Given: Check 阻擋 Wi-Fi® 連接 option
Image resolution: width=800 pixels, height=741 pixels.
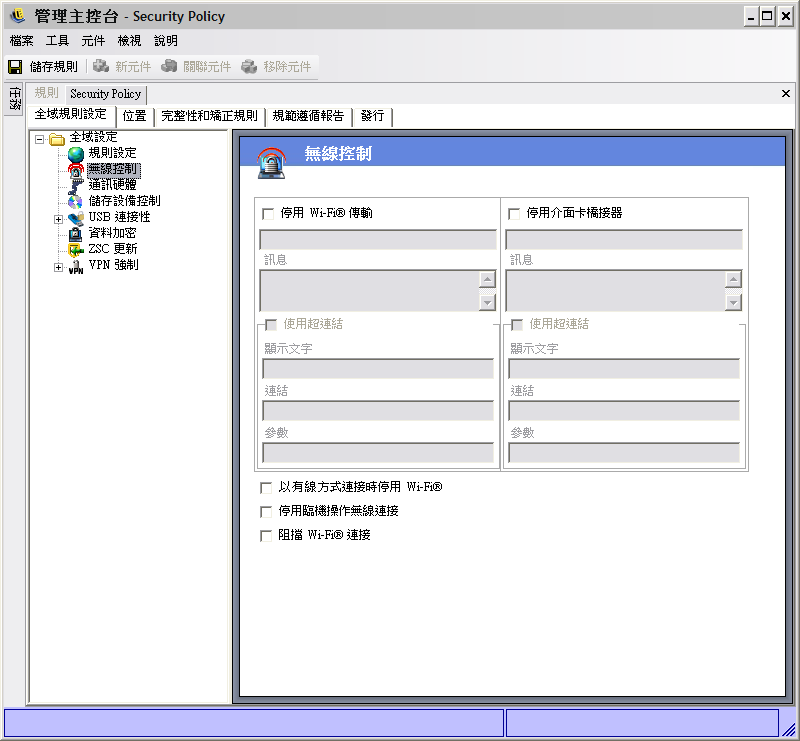Looking at the screenshot, I should pos(266,535).
